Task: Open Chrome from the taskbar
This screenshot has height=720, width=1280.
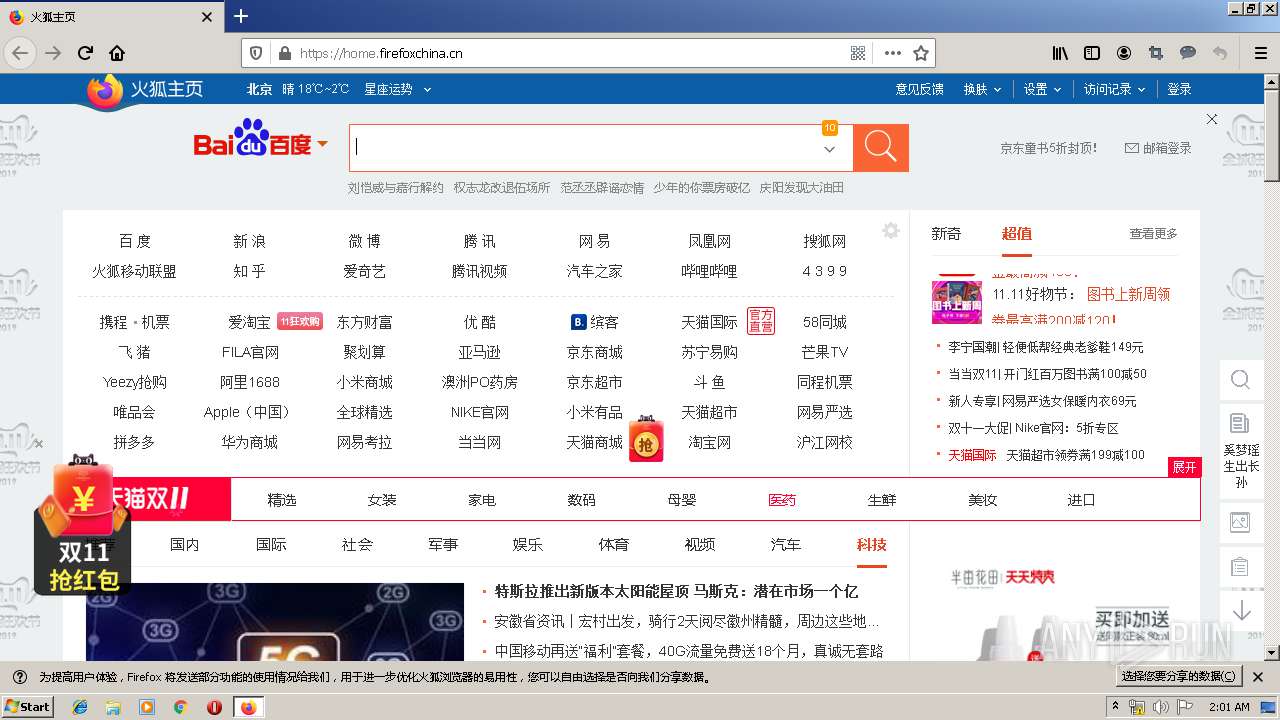Action: tap(181, 707)
